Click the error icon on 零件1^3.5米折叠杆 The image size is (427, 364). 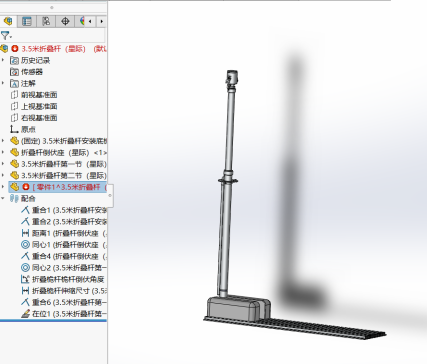pos(26,187)
